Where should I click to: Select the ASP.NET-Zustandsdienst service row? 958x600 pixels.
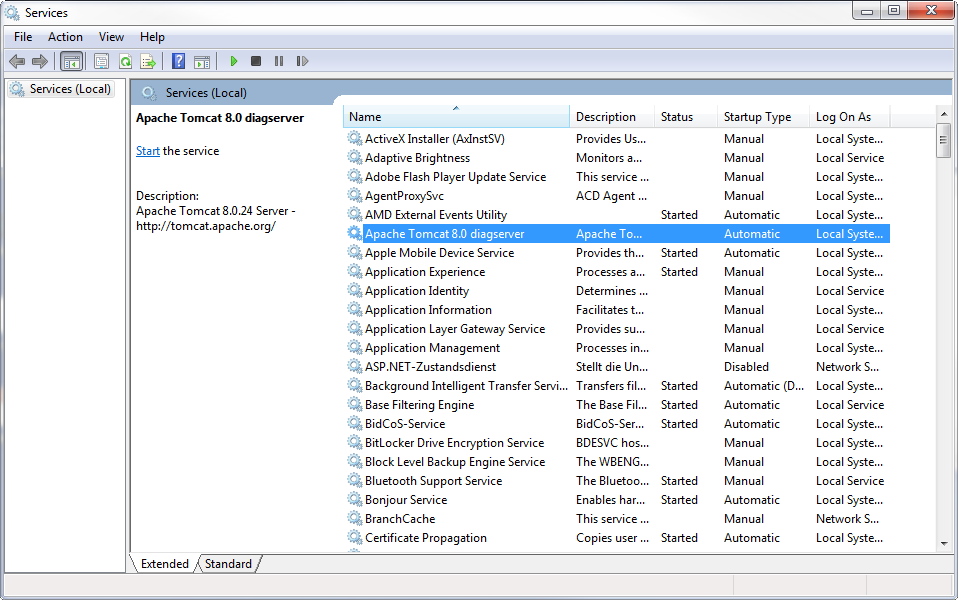pyautogui.click(x=617, y=367)
